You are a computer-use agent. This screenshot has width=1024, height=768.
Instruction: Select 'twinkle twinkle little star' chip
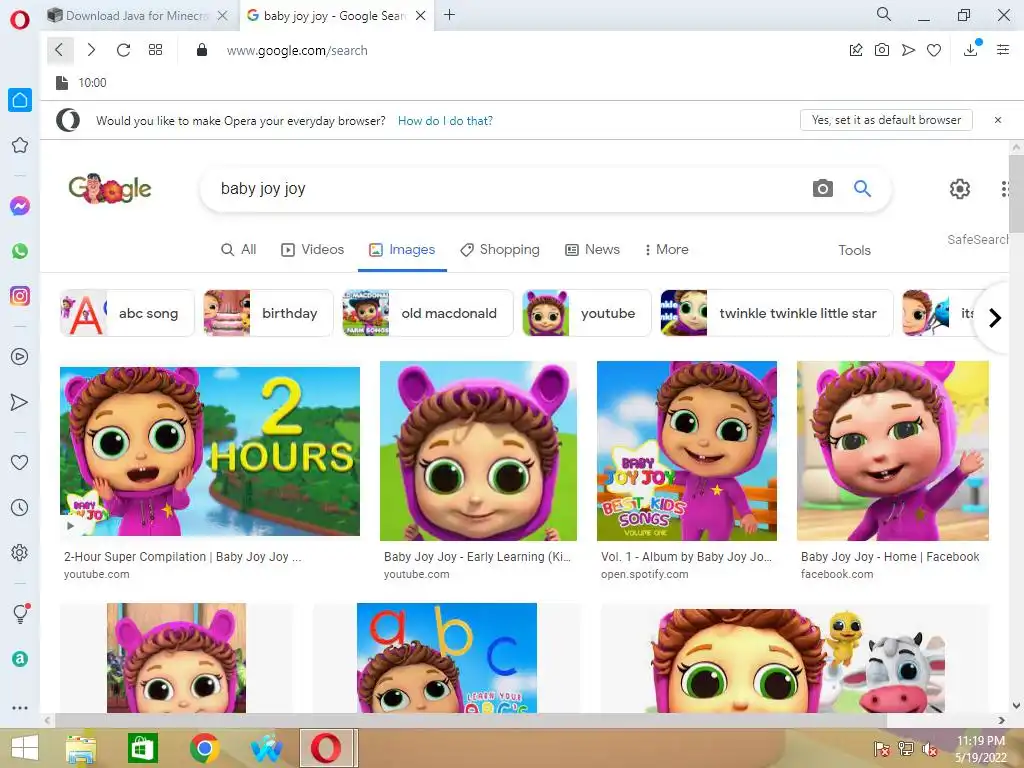point(776,313)
